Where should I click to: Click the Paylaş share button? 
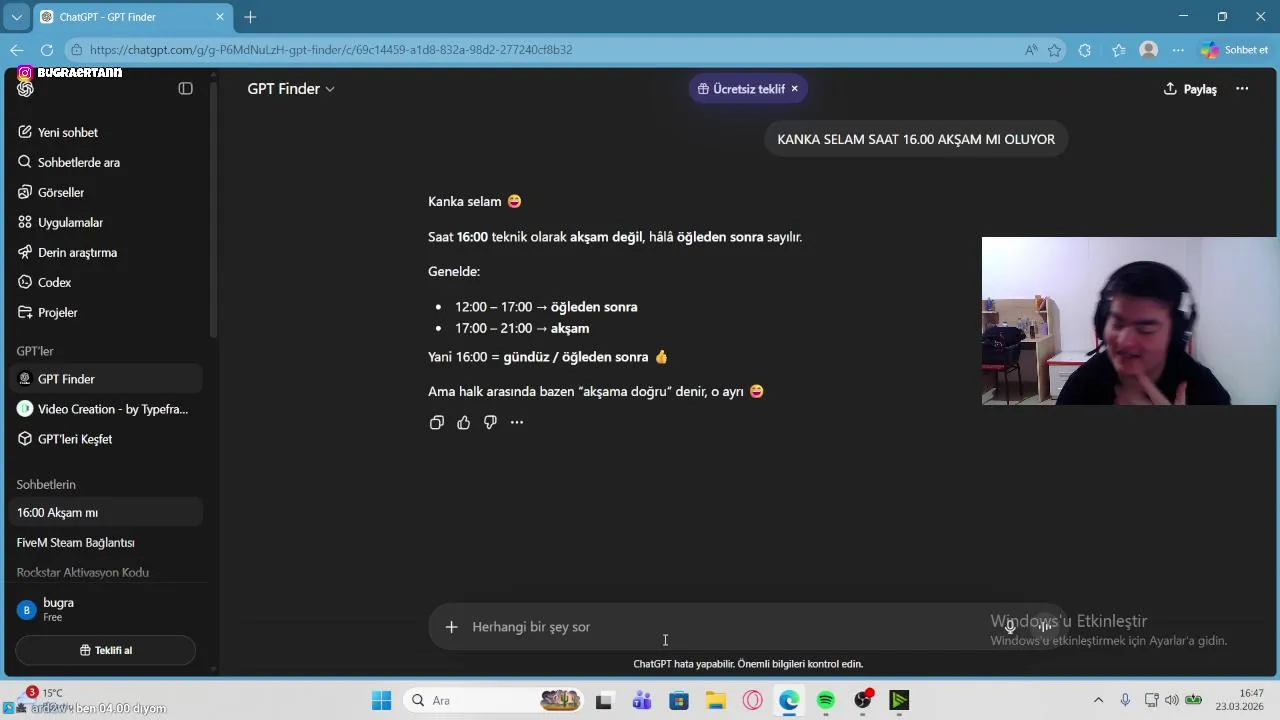(x=1190, y=89)
